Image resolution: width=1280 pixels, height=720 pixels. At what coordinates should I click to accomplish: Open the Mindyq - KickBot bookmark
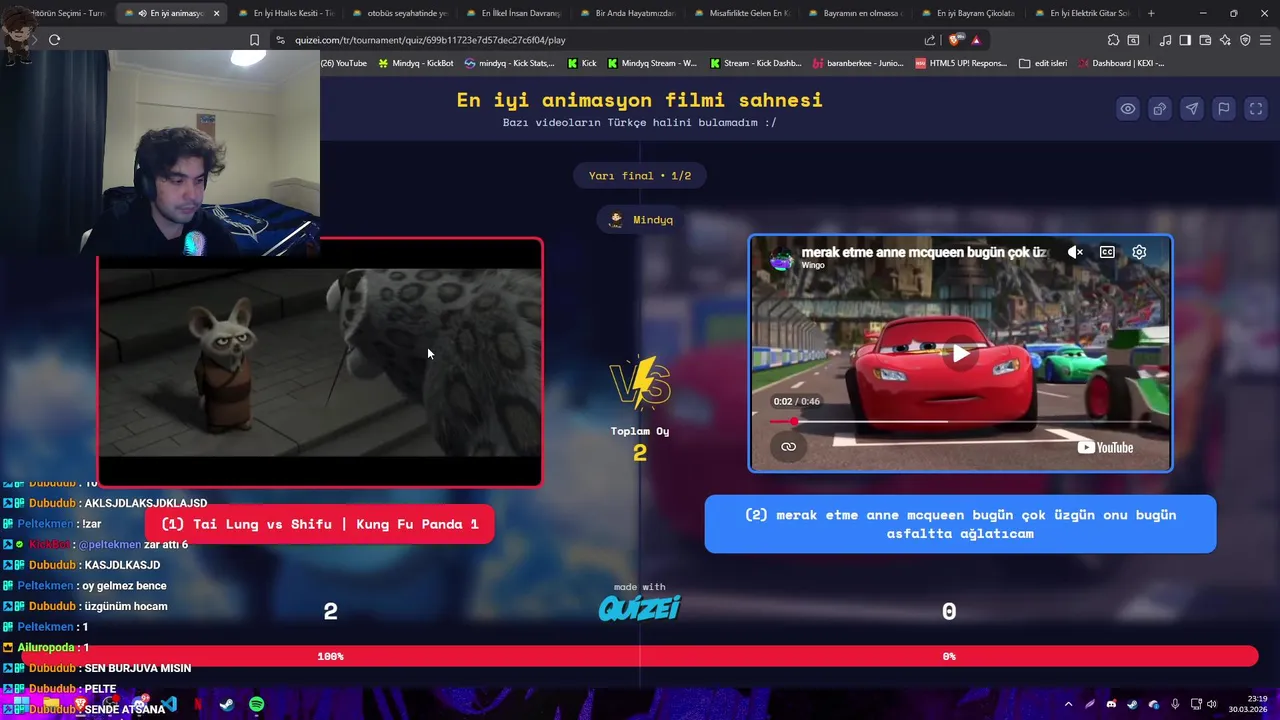coord(415,63)
